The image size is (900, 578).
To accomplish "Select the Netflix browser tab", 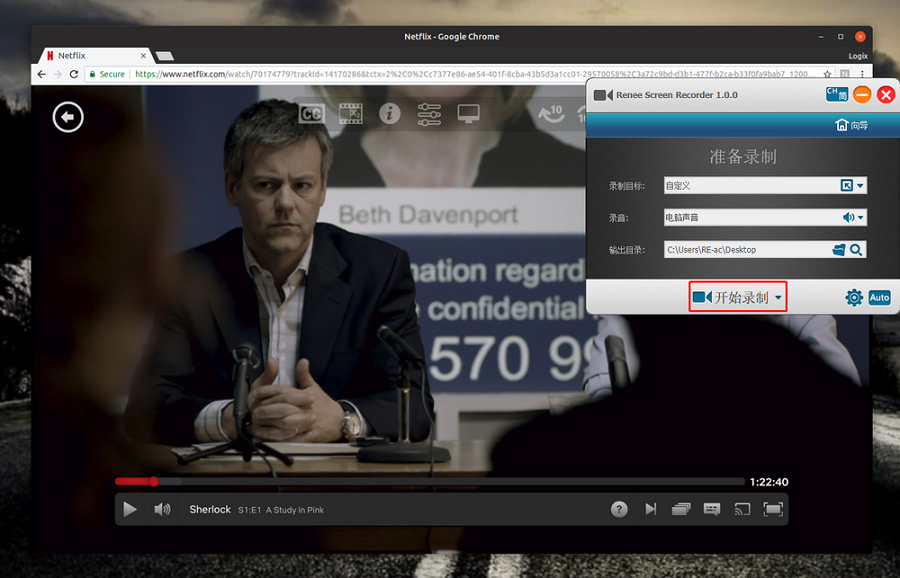I will [x=96, y=56].
